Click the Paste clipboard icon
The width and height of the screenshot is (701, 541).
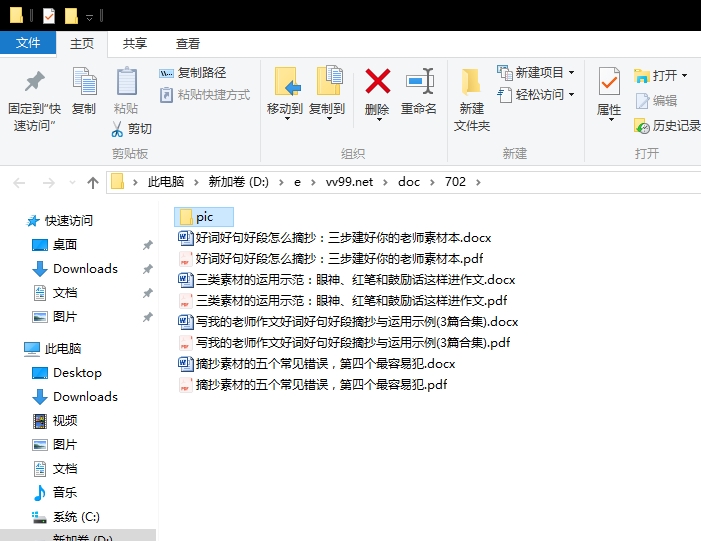point(126,81)
